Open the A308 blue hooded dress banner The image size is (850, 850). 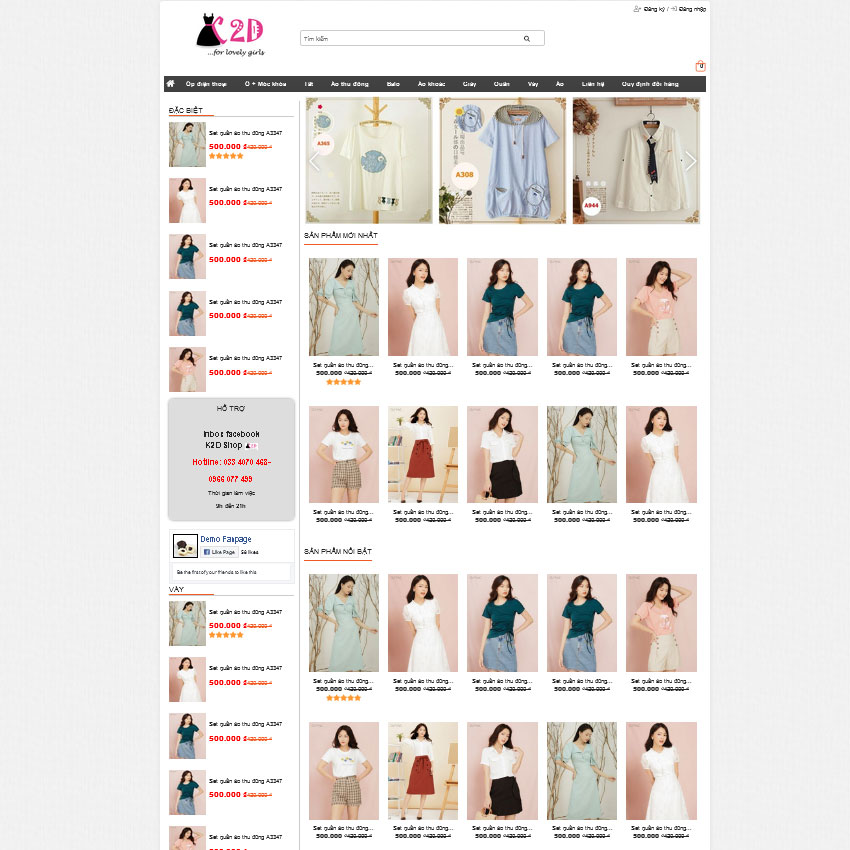pos(503,160)
